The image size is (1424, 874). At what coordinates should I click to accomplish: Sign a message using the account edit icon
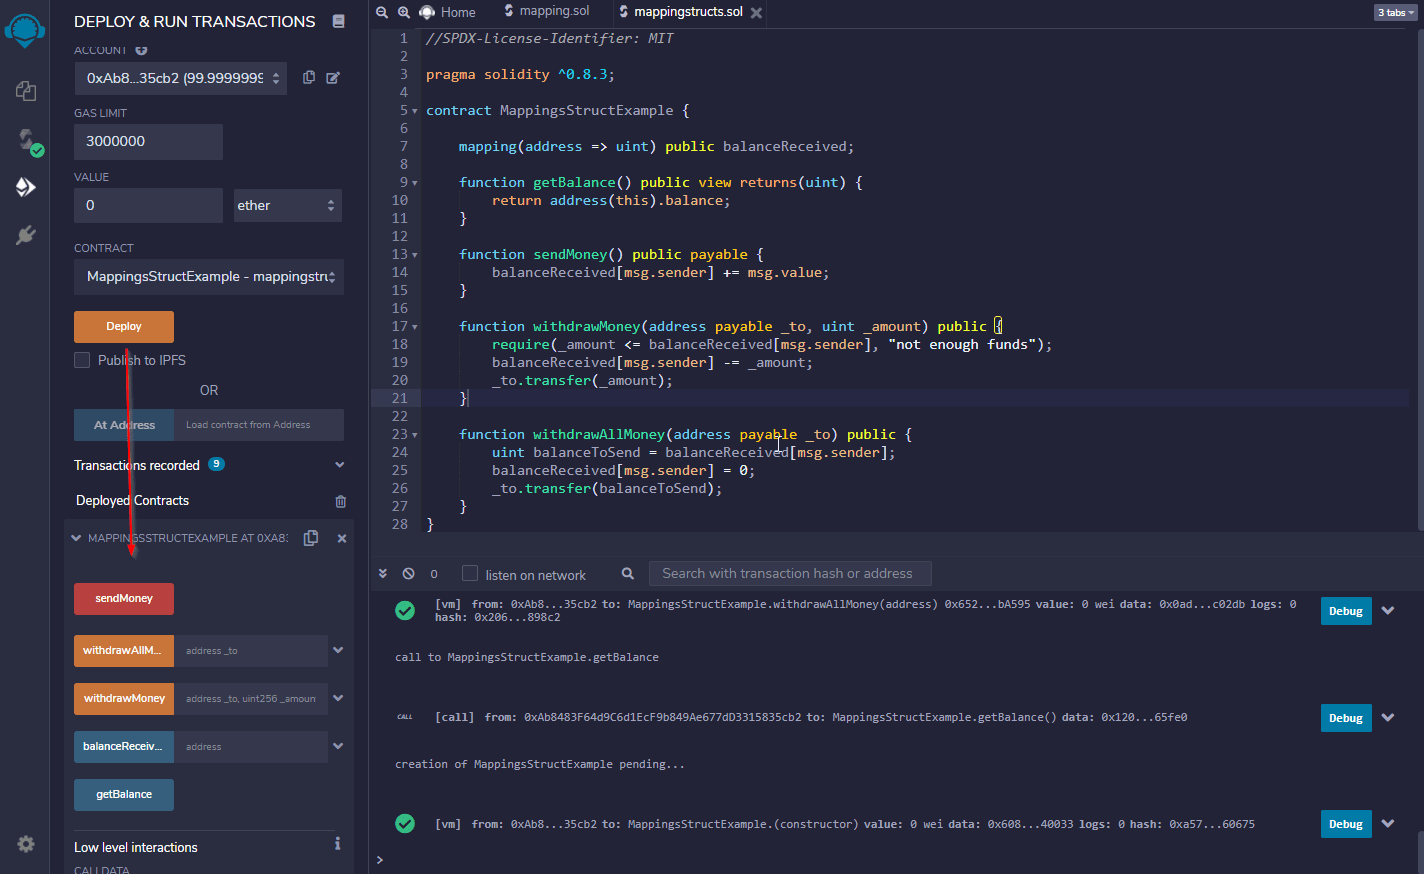click(333, 77)
